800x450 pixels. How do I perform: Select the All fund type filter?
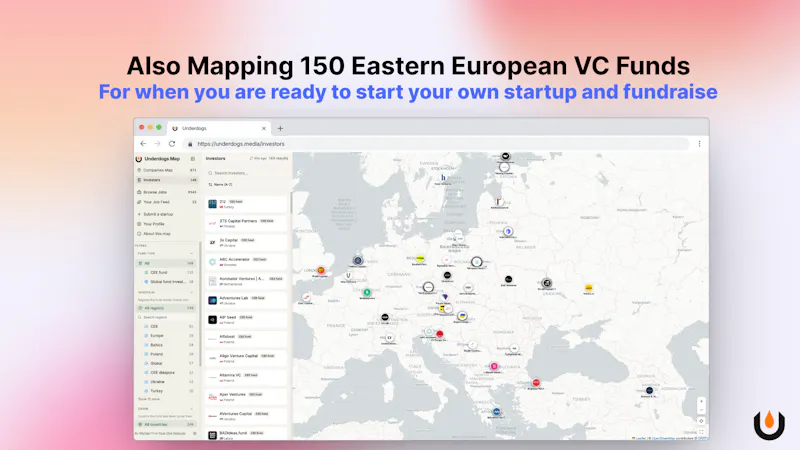[x=166, y=263]
